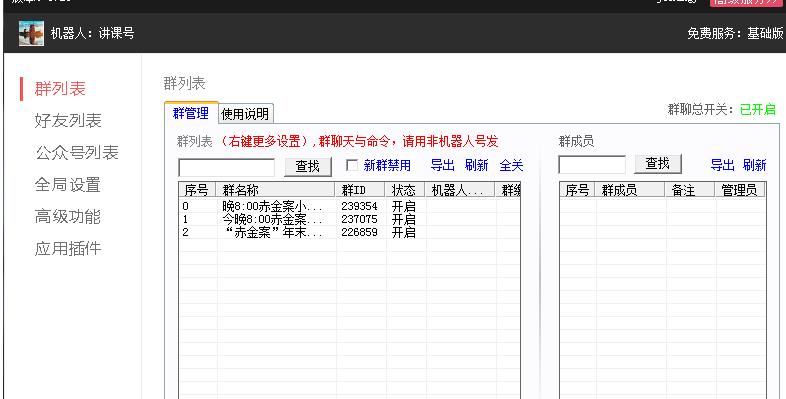Click 刷新 link for group list
Viewport: 786px width, 399px height.
pos(476,165)
